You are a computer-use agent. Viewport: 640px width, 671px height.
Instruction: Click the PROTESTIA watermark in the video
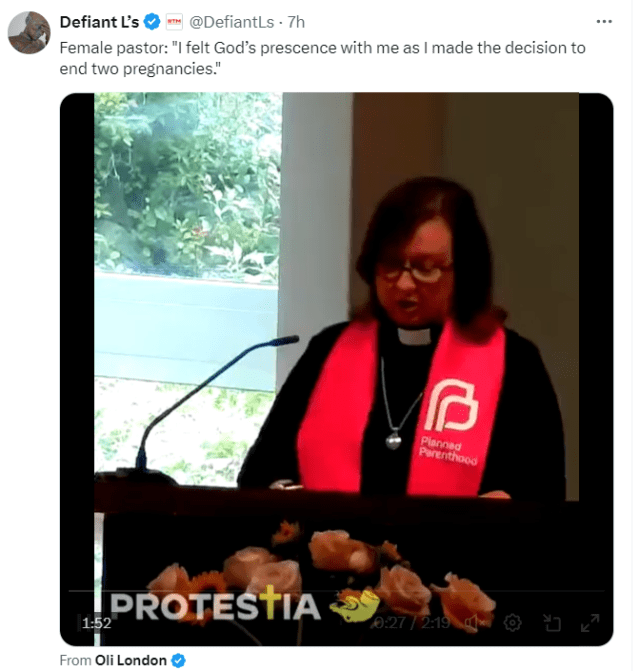pyautogui.click(x=215, y=606)
